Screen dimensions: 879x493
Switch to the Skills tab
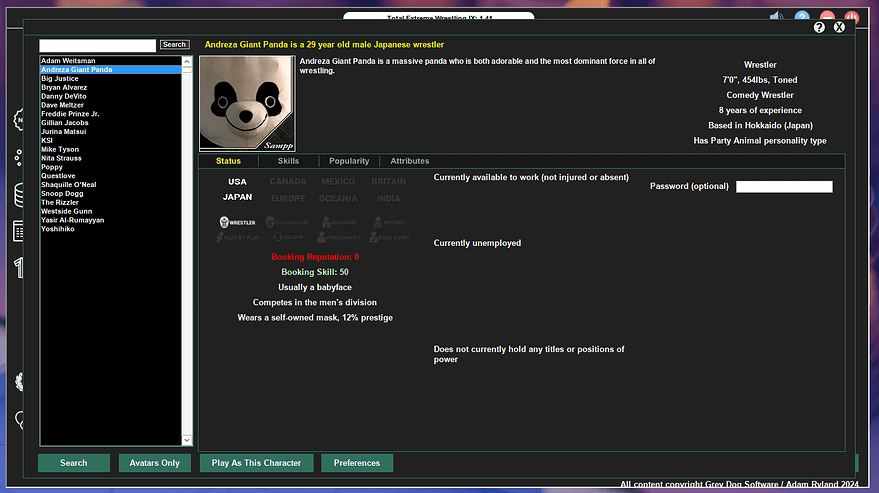pyautogui.click(x=288, y=161)
